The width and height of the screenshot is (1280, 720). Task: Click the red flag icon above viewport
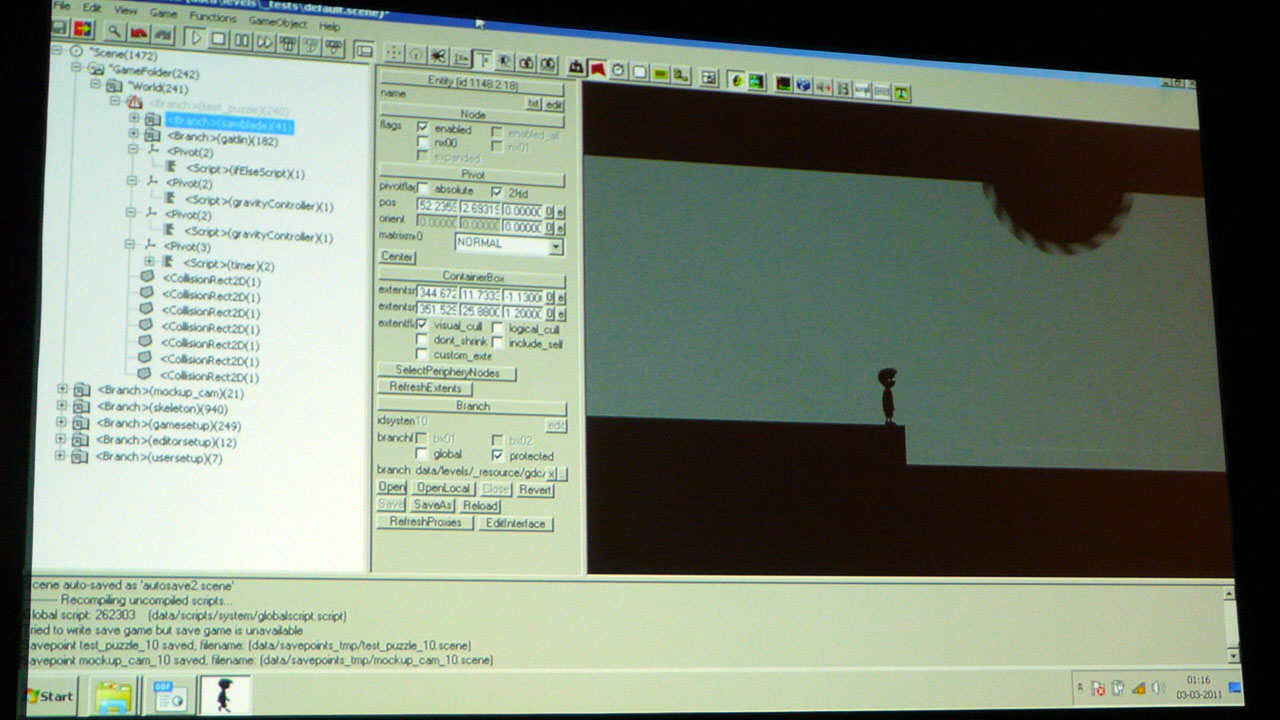click(598, 69)
